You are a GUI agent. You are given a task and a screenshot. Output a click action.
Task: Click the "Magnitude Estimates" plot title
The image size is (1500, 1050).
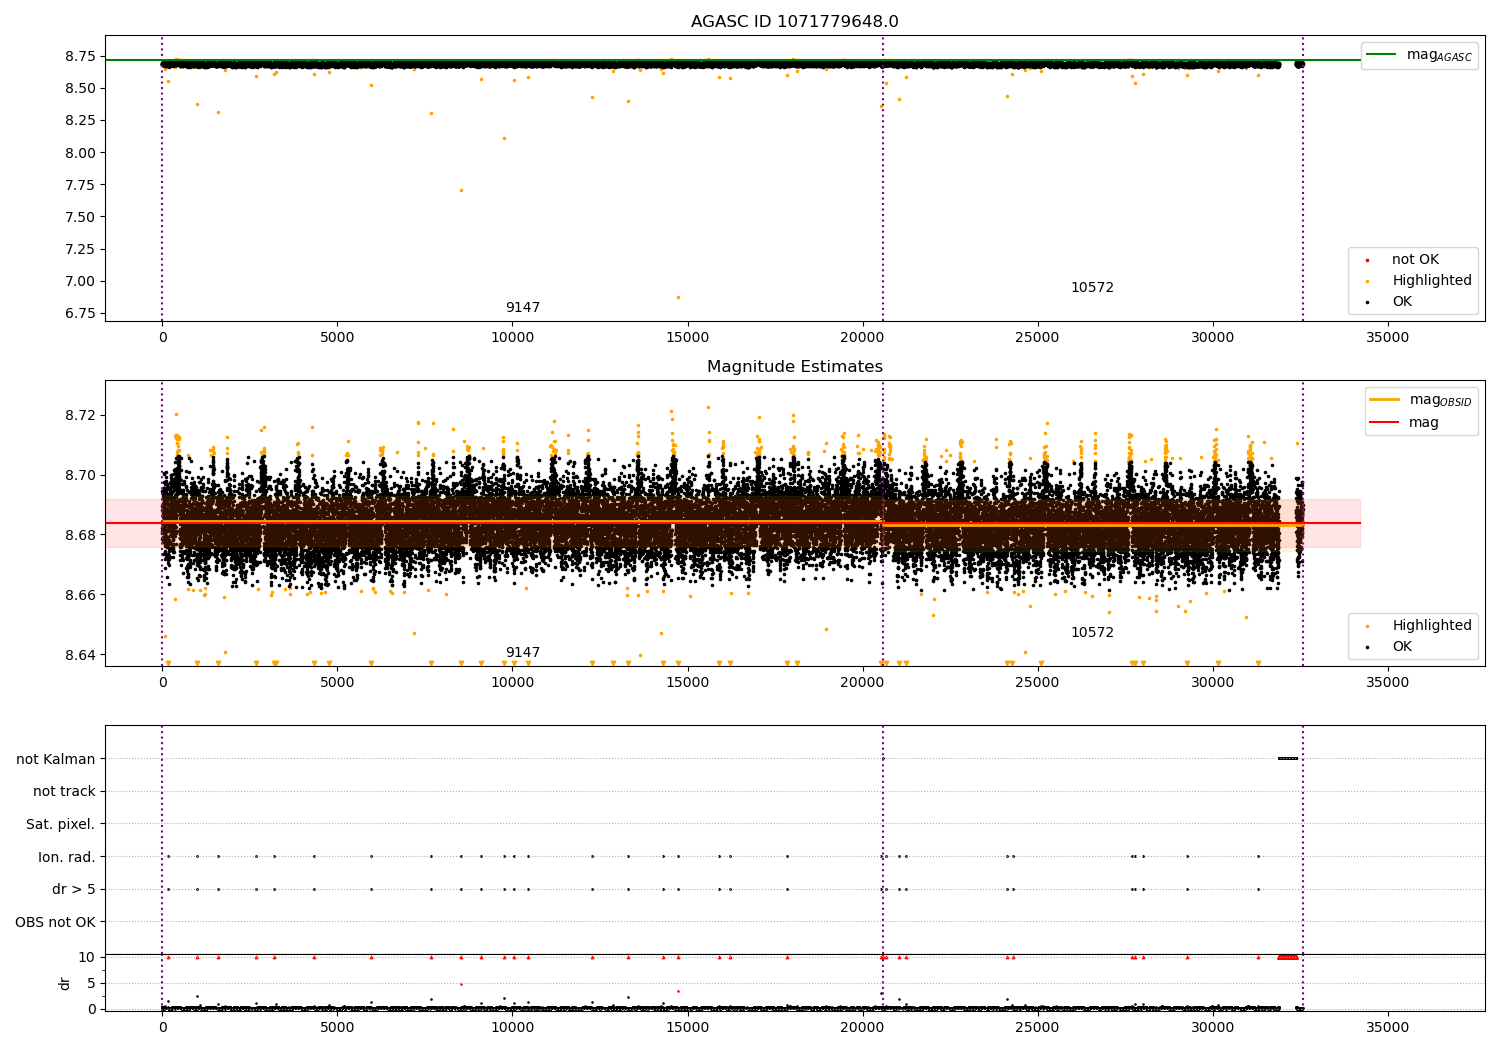(794, 367)
